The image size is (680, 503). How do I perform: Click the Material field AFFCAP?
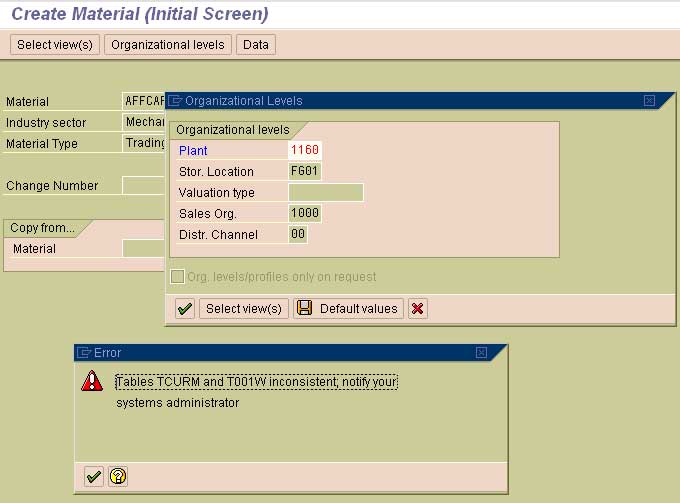144,101
